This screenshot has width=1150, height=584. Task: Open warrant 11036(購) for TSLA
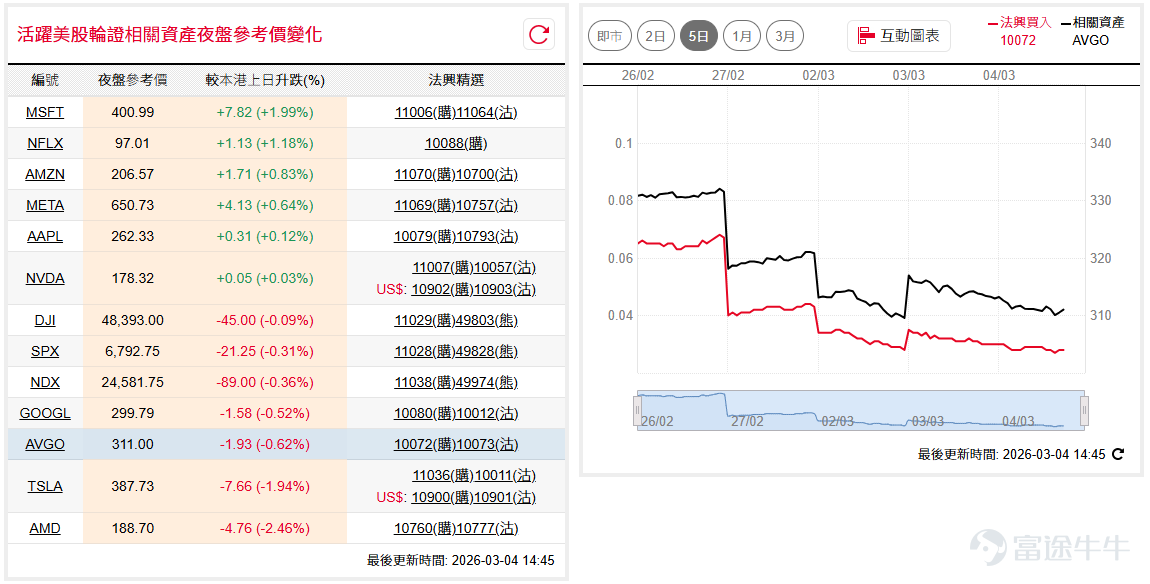pos(443,475)
